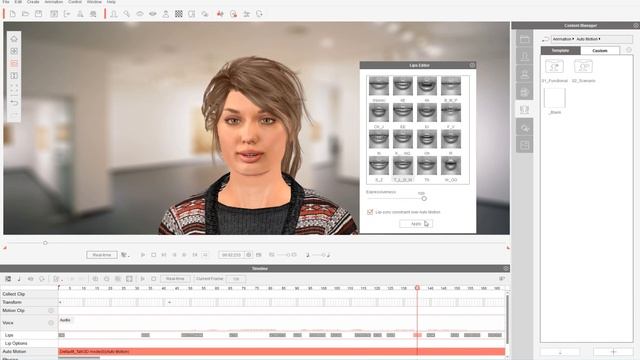
Task: Open the Window menu
Action: 94,2
